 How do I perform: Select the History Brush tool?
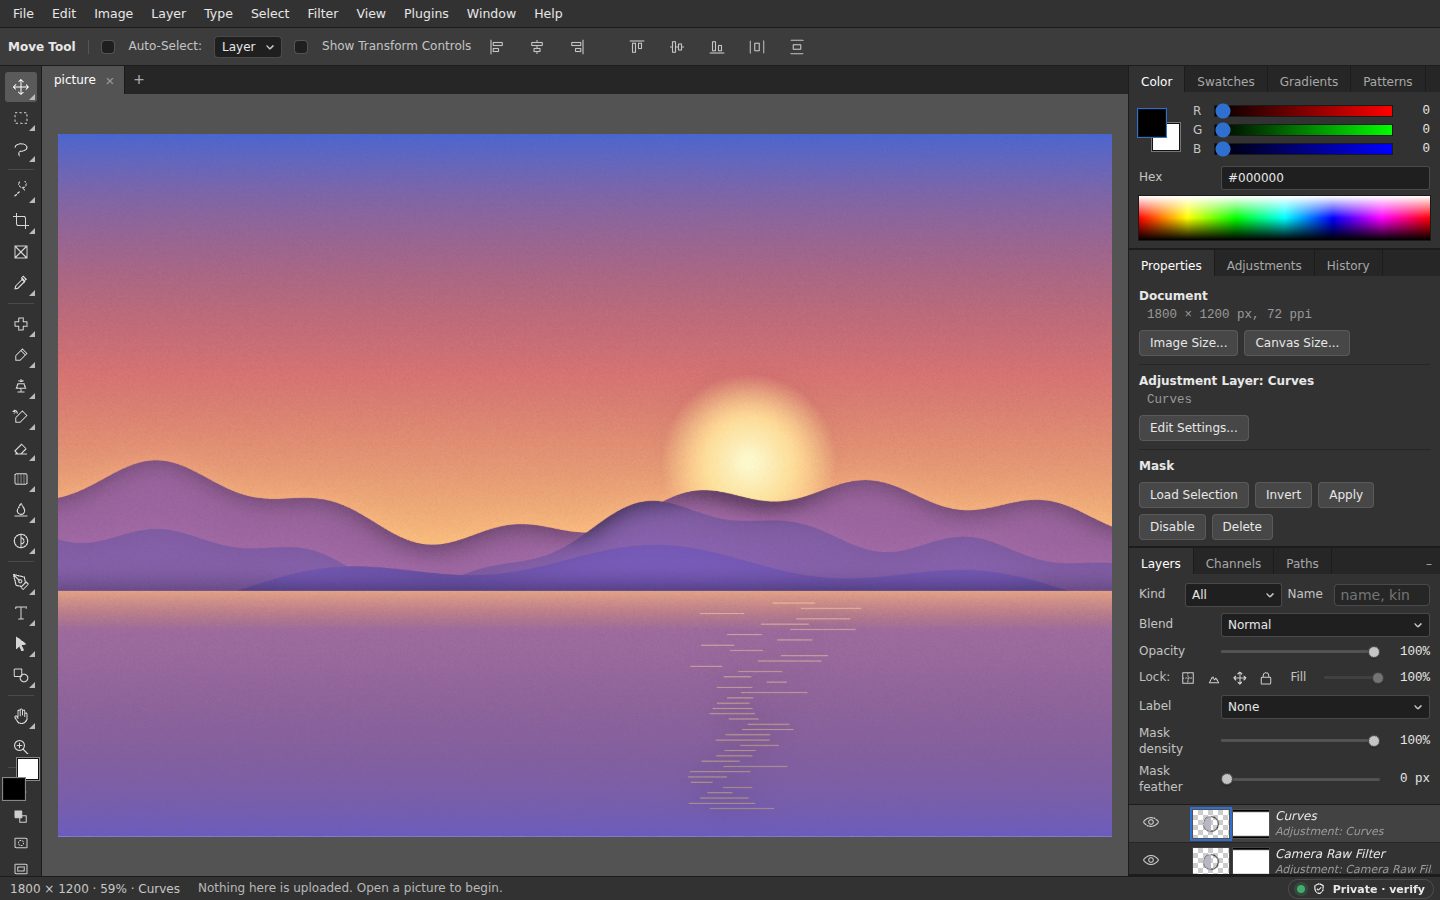[20, 417]
